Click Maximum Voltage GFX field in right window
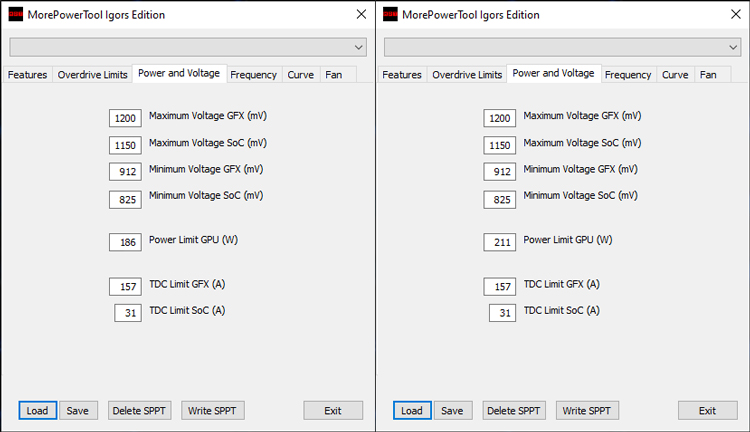The height and width of the screenshot is (432, 750). tap(500, 118)
